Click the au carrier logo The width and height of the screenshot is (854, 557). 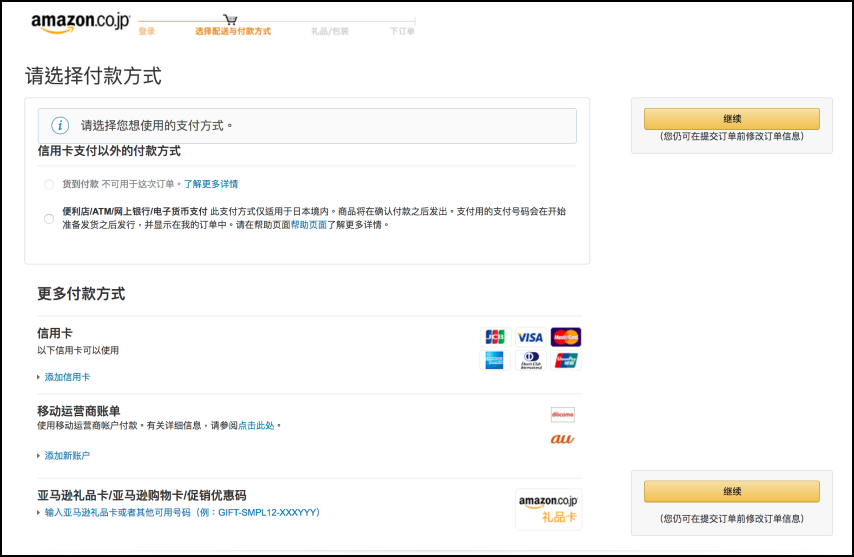(563, 439)
